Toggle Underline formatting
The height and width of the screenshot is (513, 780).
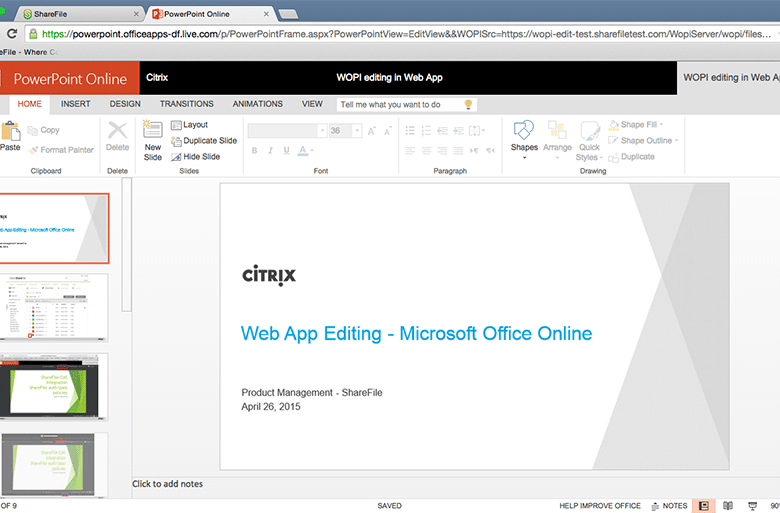(287, 150)
